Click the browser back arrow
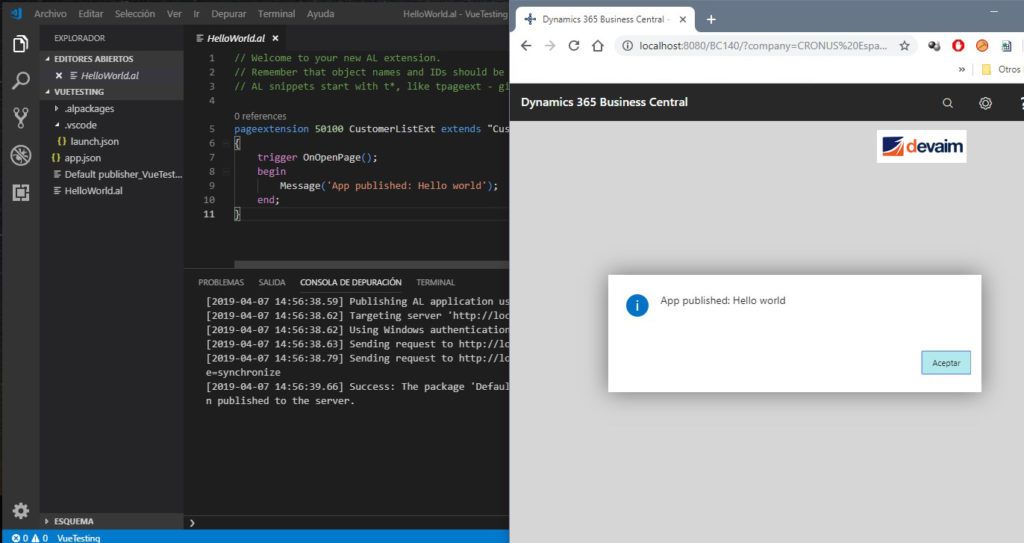Viewport: 1024px width, 543px height. pos(526,46)
